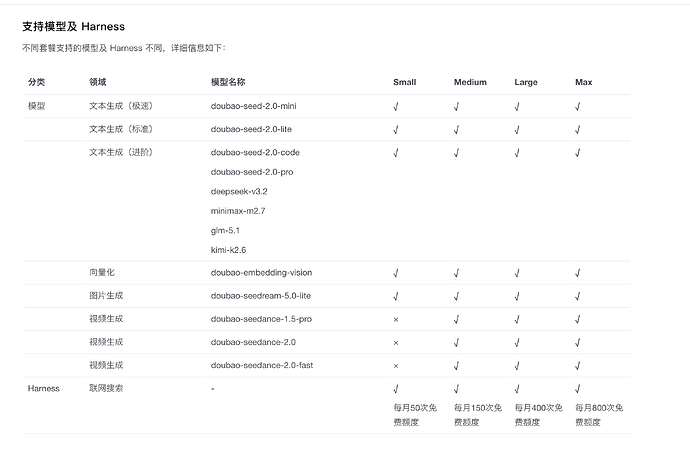
Task: Select doubao-seedance-2.0-fast model name
Action: point(262,365)
